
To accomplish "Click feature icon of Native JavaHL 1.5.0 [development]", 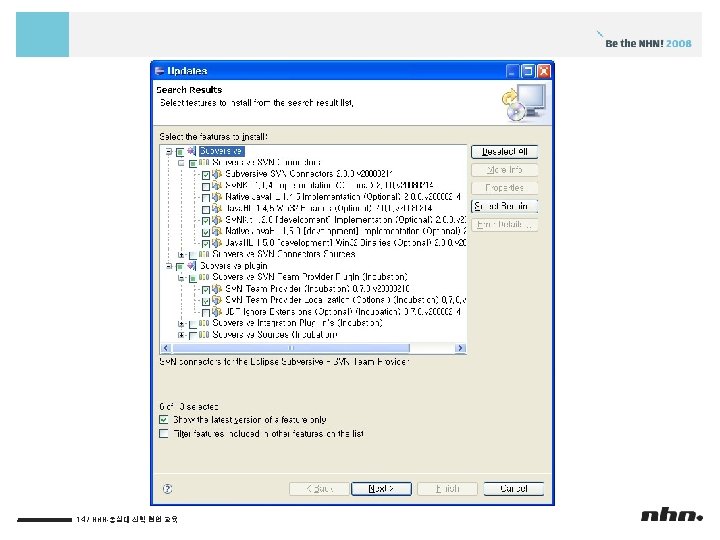I will coord(217,231).
